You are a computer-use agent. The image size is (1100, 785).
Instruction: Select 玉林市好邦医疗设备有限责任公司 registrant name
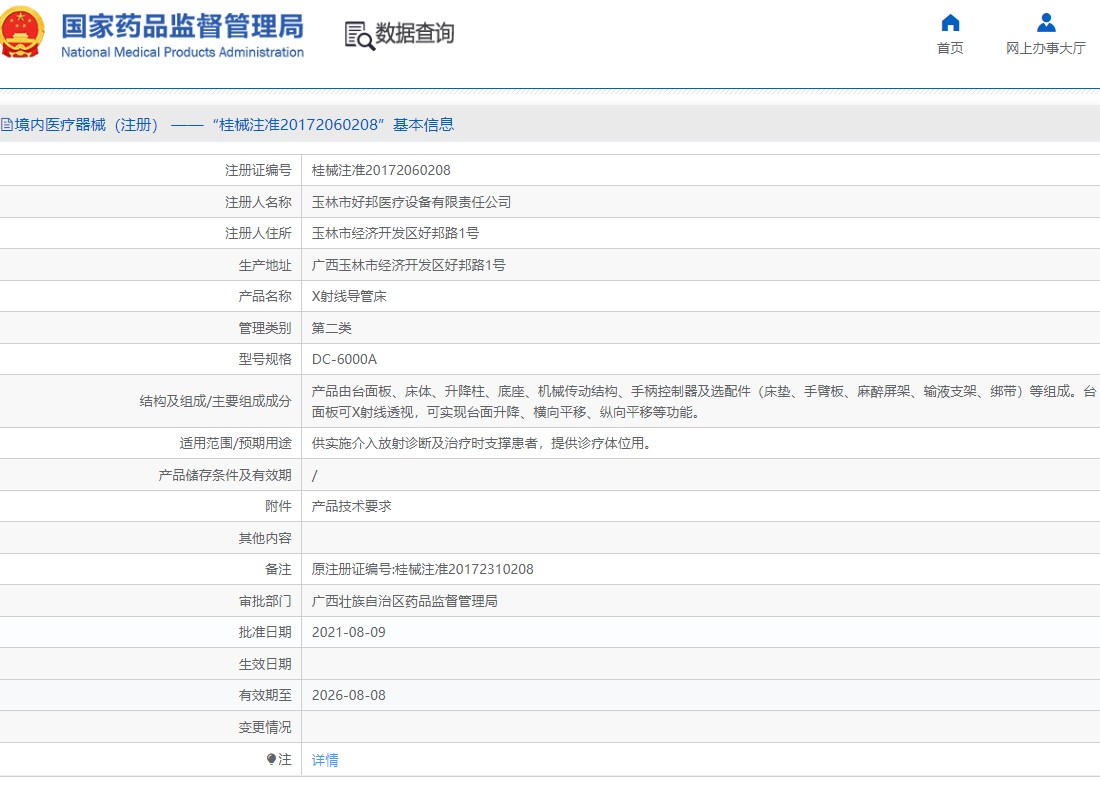point(411,202)
